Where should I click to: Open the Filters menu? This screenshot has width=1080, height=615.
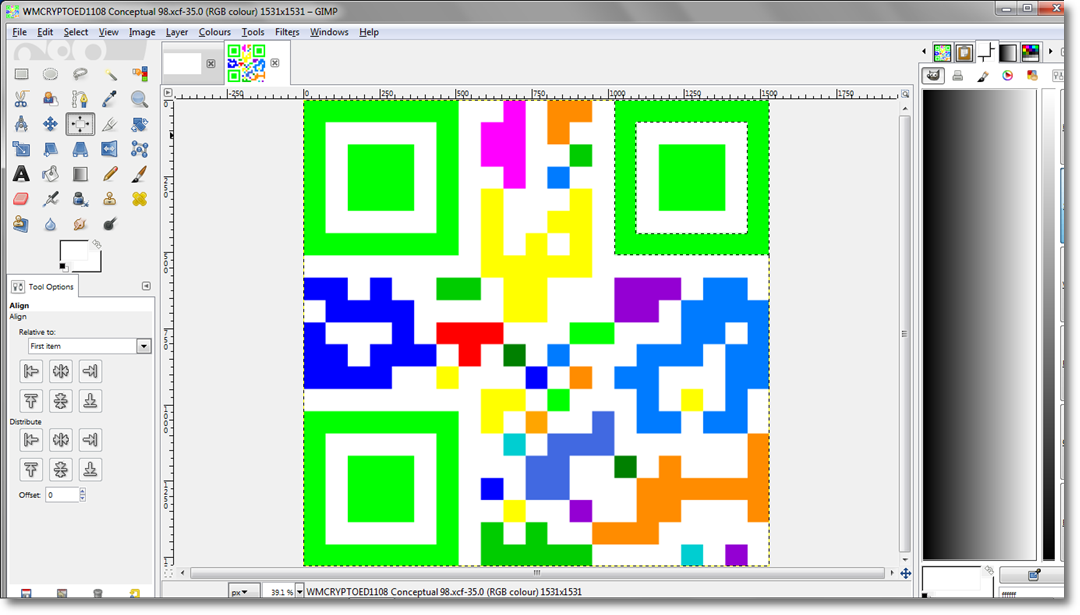pos(287,32)
